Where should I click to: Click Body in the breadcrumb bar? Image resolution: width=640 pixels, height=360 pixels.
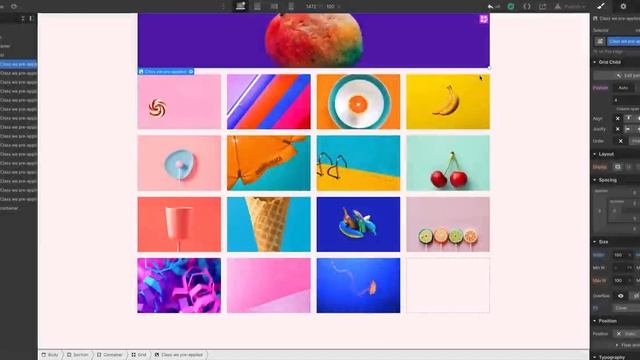(x=50, y=355)
